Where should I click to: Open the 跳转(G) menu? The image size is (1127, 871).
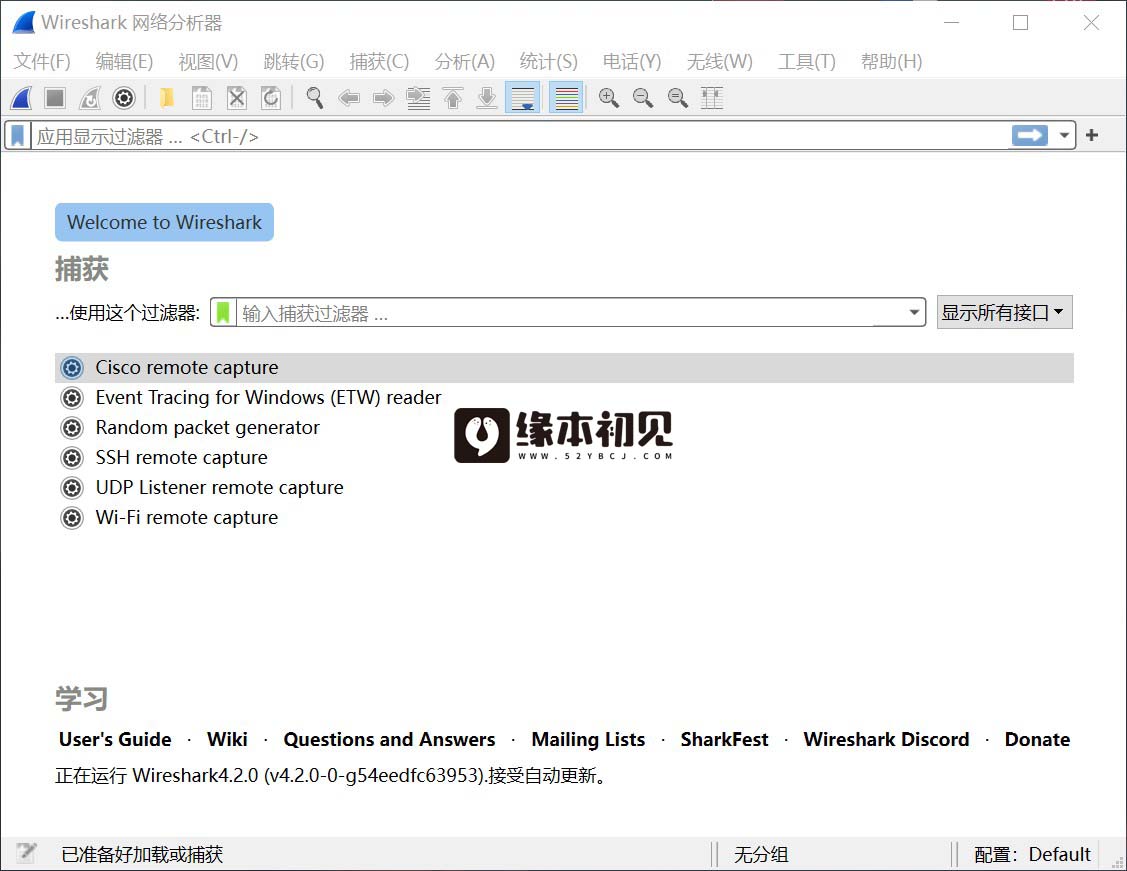293,62
